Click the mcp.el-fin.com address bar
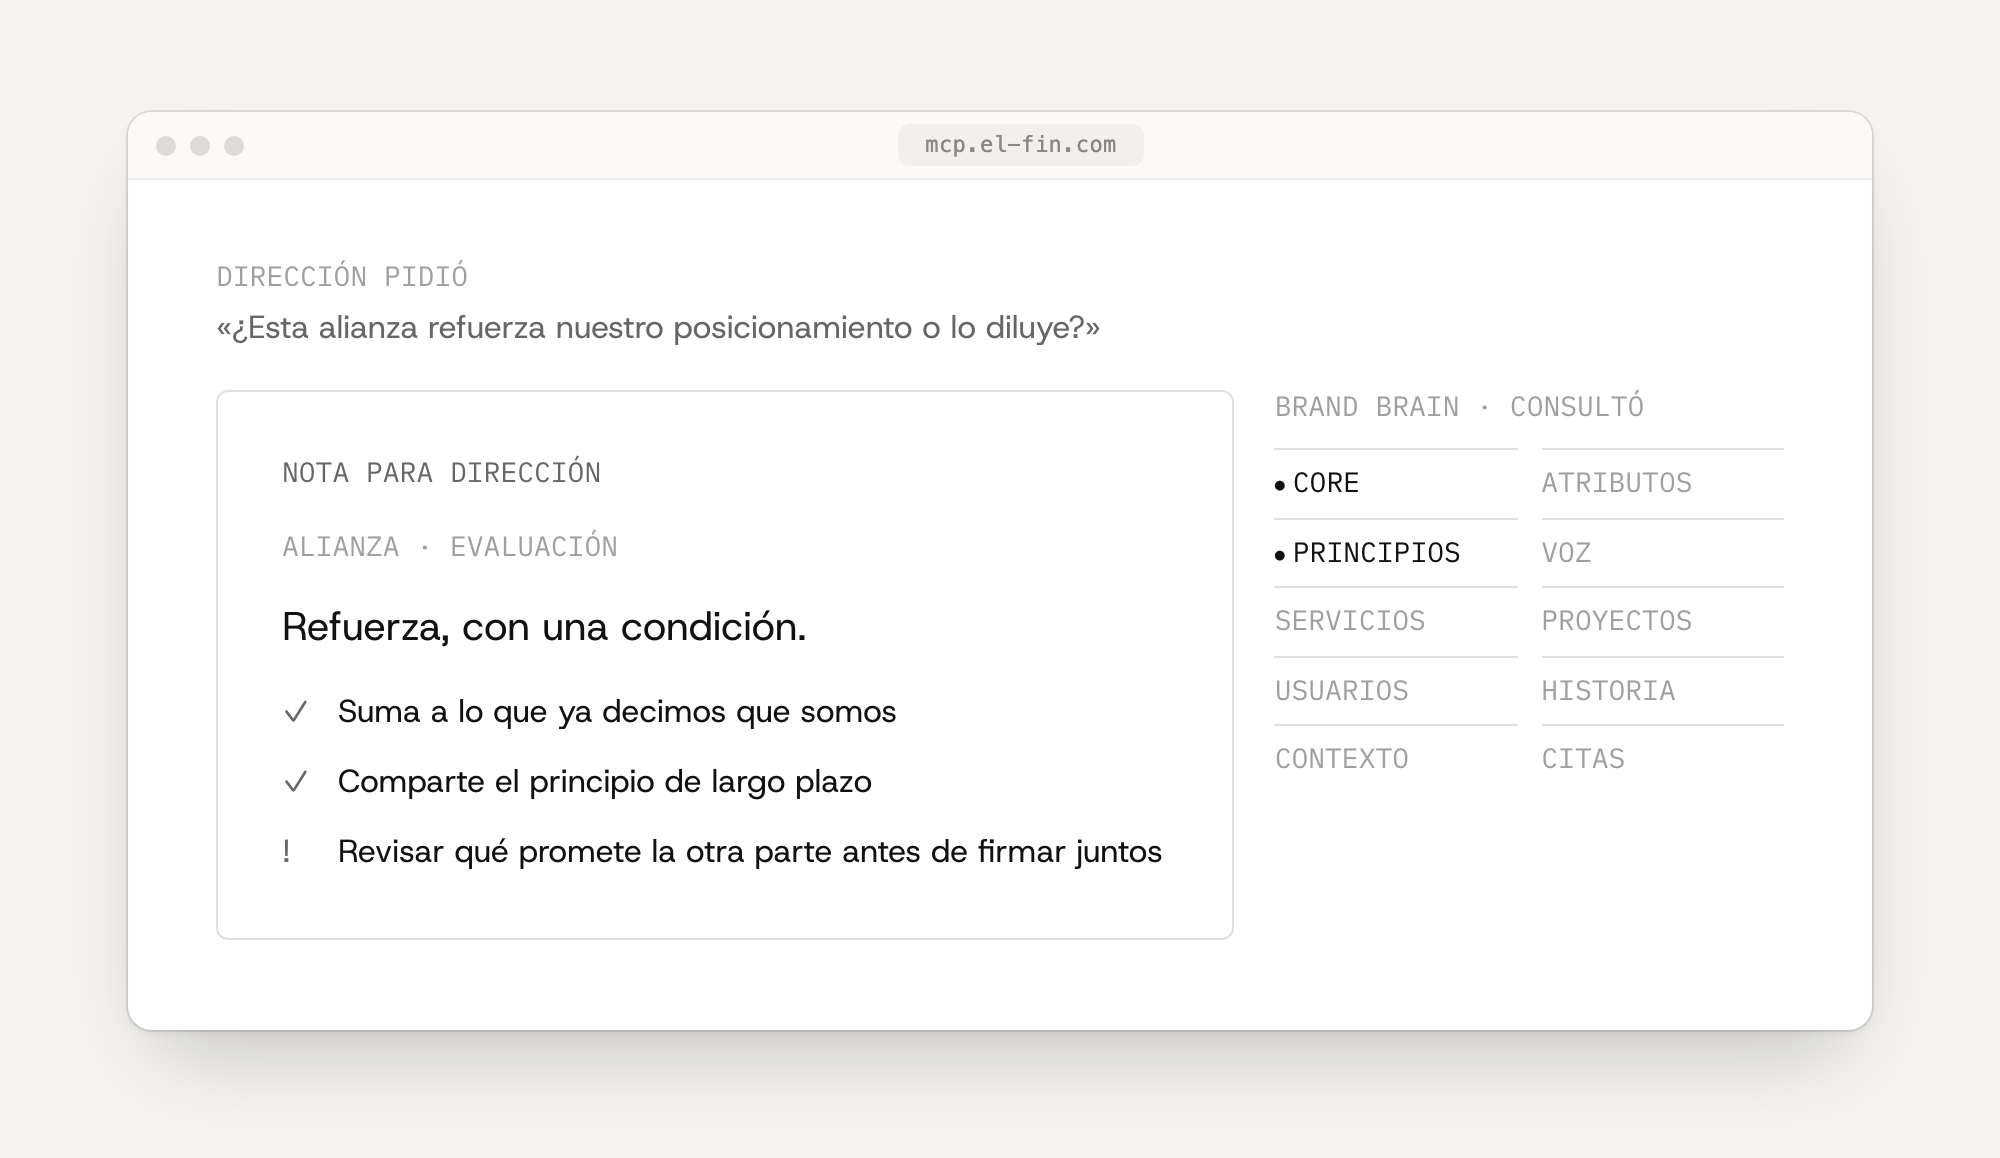 tap(1020, 145)
